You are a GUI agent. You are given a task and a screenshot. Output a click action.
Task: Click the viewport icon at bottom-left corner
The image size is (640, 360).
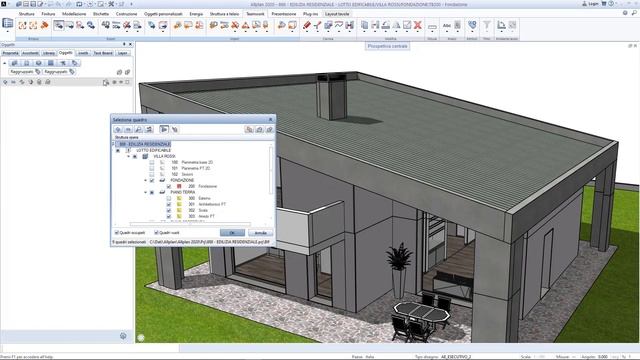point(141,338)
